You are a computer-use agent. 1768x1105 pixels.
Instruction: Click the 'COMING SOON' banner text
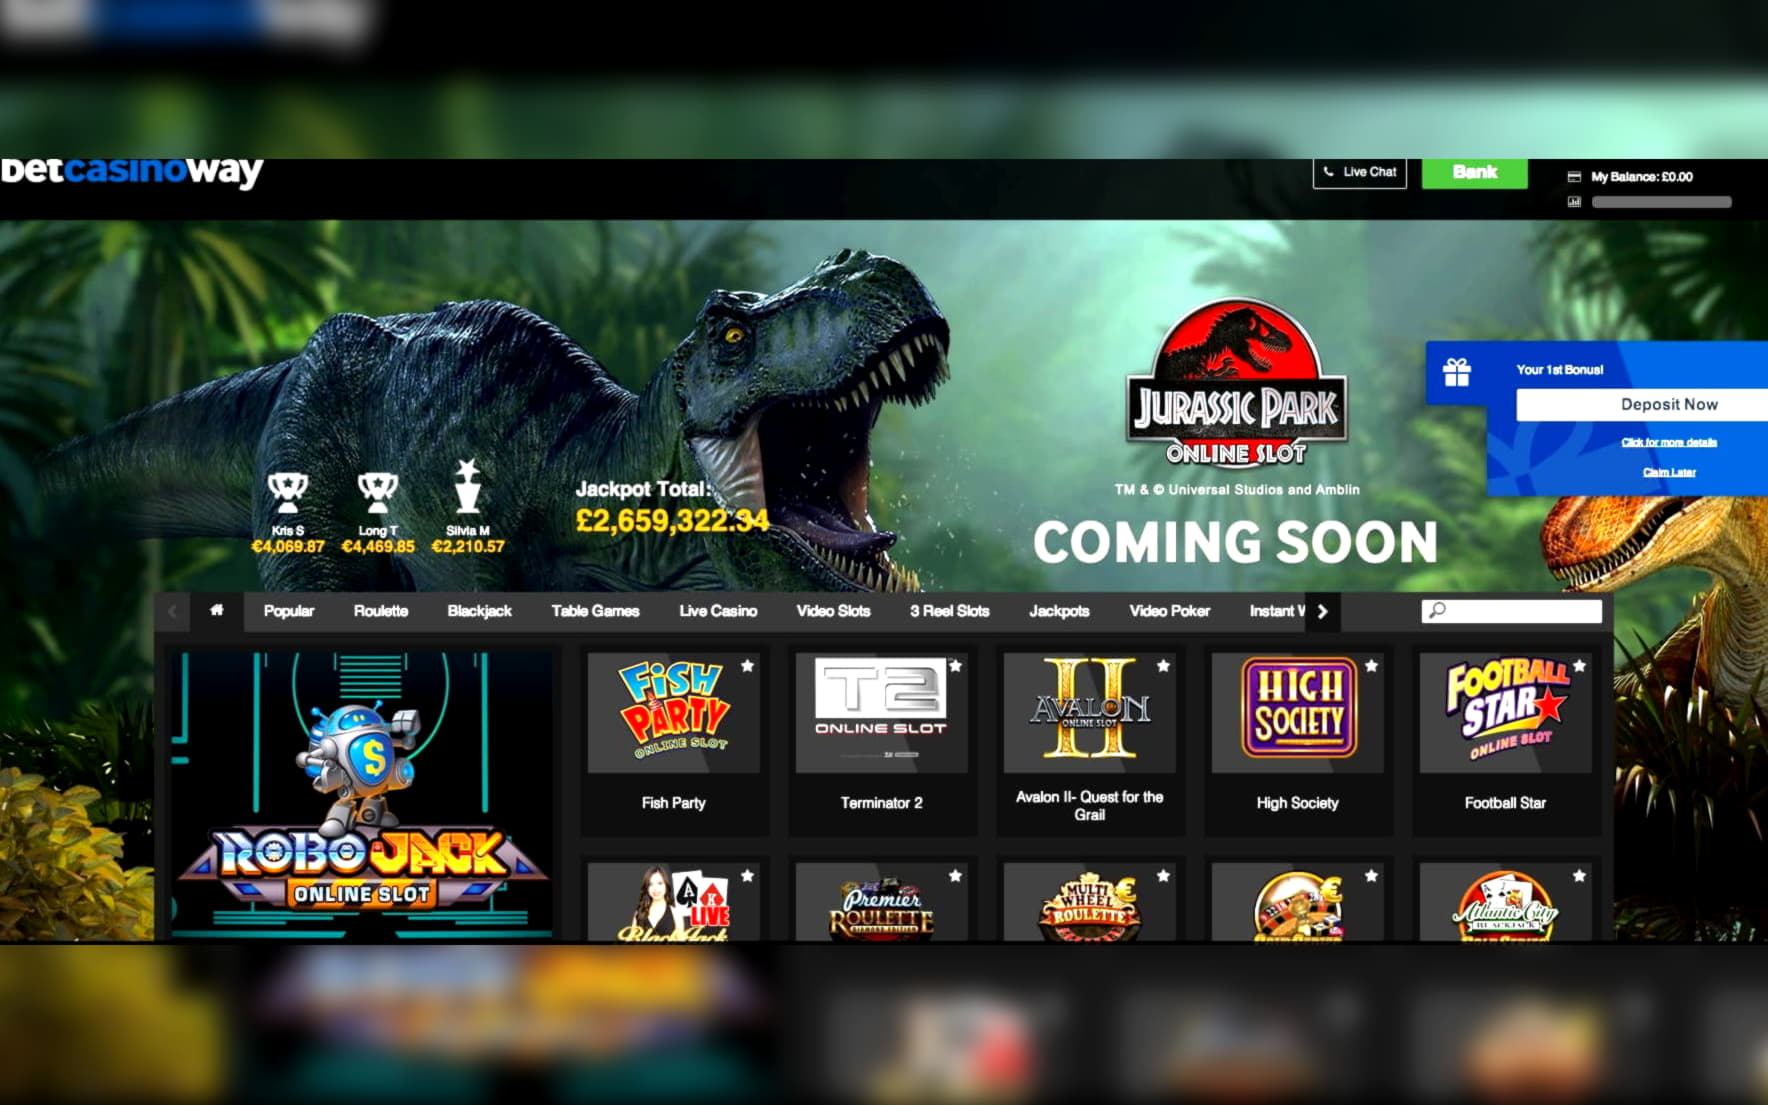1235,542
